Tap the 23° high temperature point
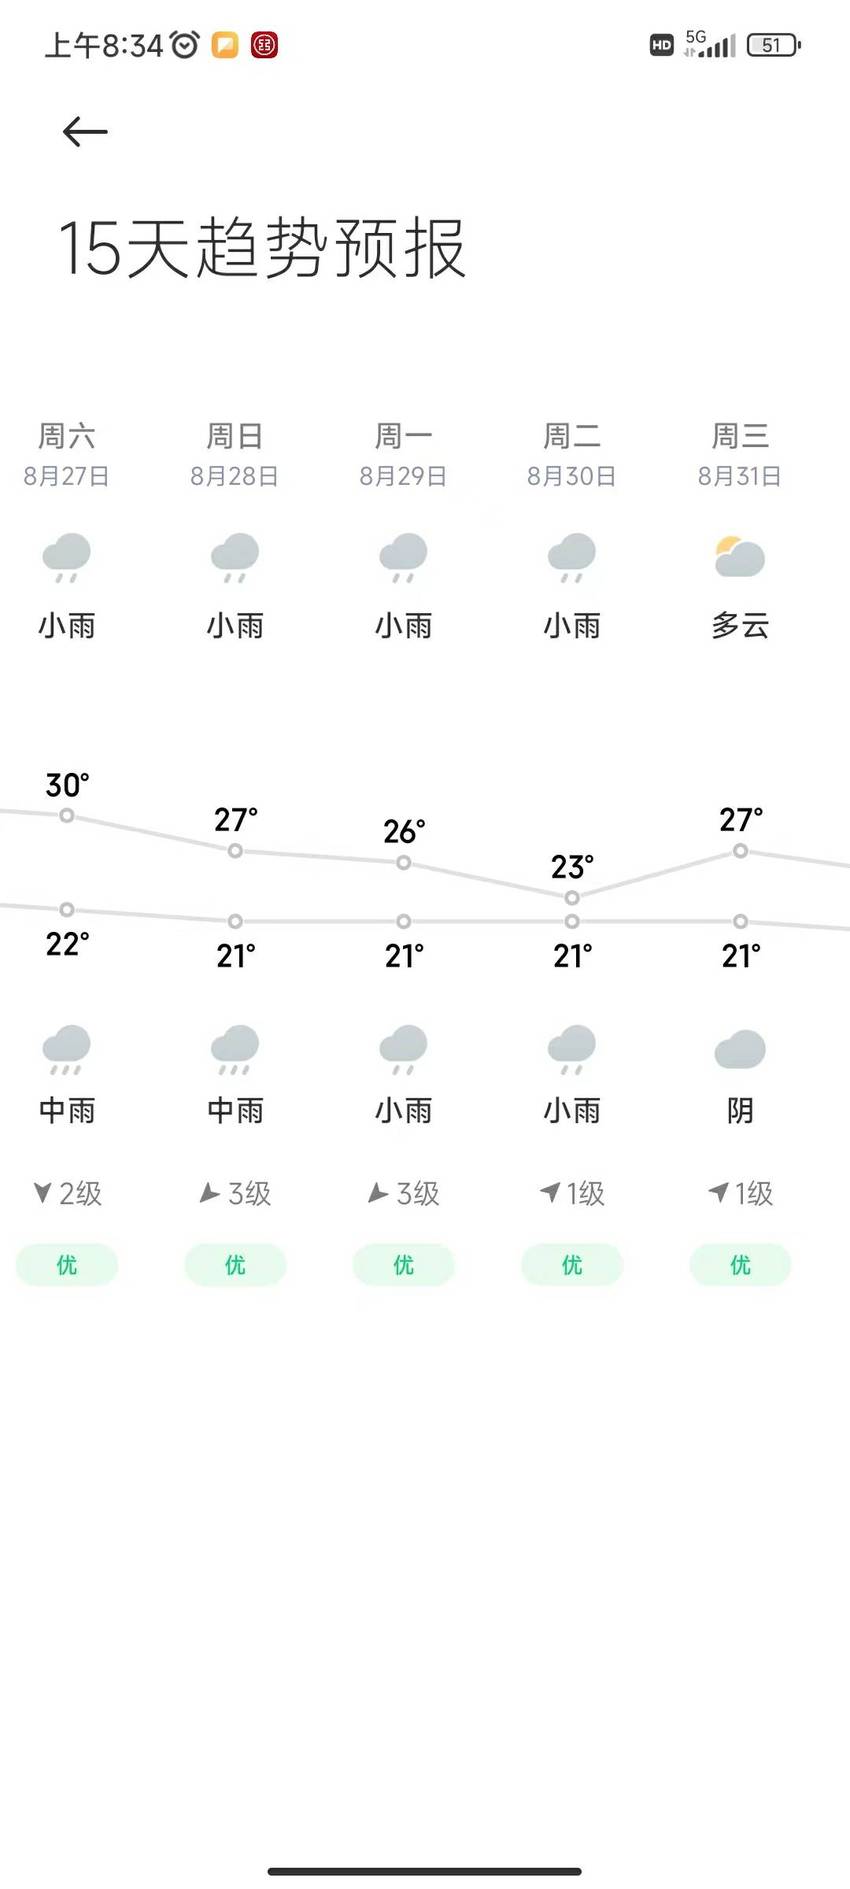The image size is (850, 1889). [572, 898]
